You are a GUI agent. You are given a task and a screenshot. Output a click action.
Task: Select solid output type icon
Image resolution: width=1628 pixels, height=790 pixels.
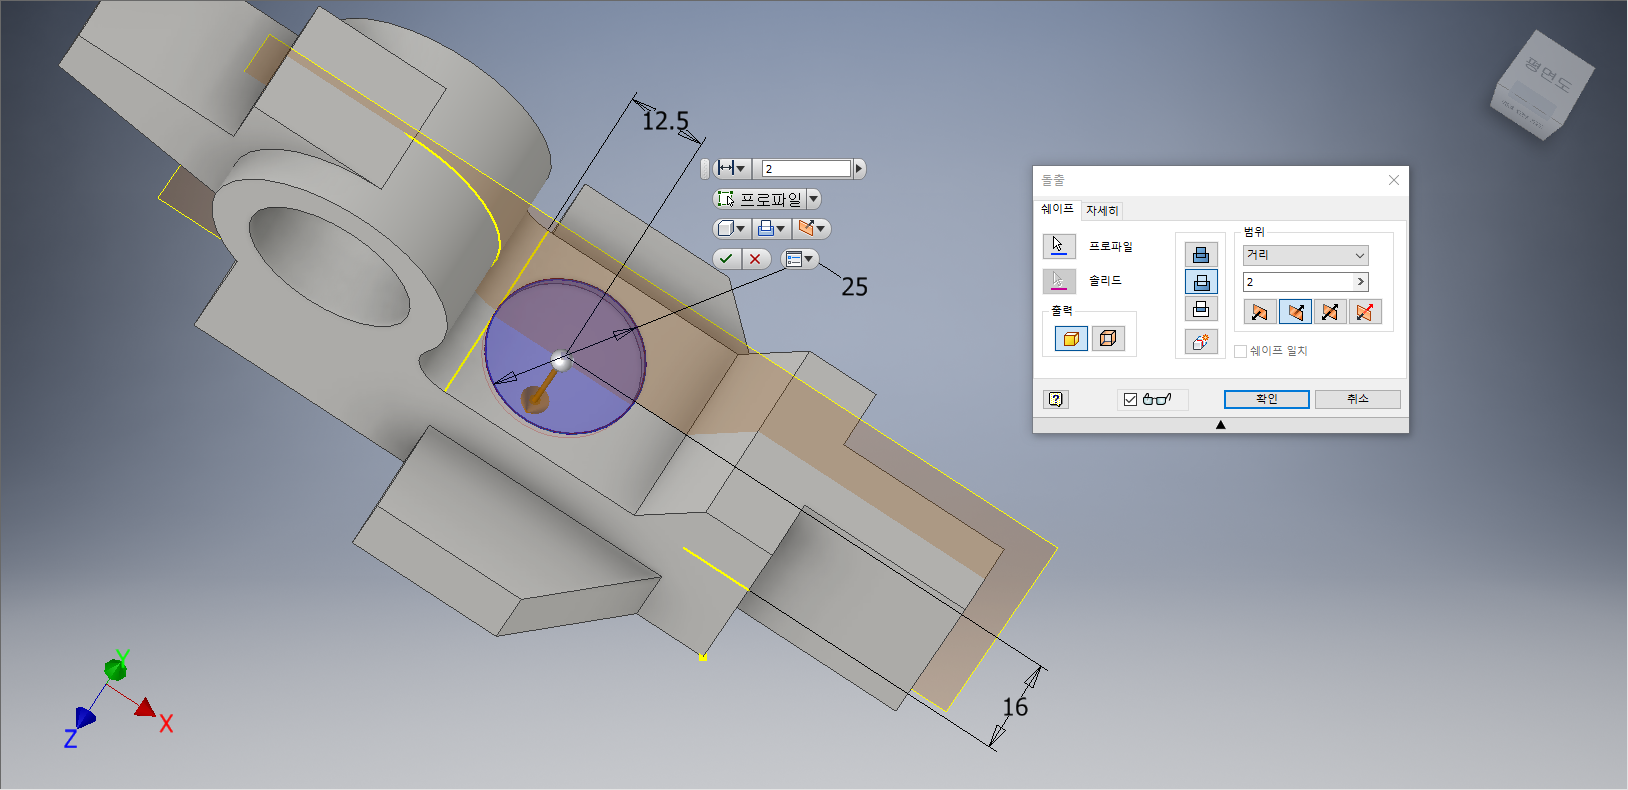[x=1071, y=339]
